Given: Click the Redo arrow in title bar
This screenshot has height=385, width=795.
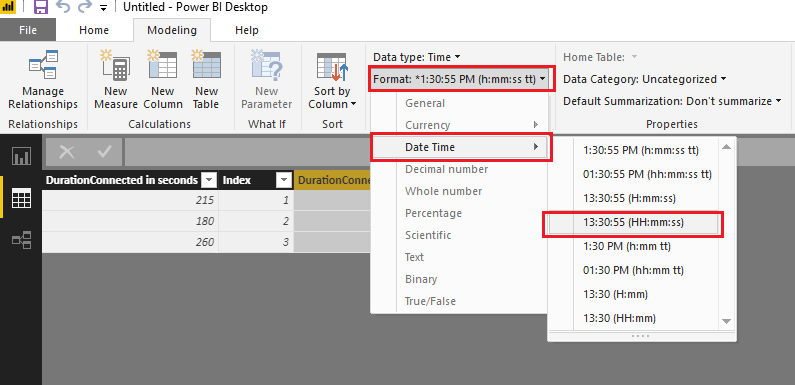Looking at the screenshot, I should click(85, 7).
